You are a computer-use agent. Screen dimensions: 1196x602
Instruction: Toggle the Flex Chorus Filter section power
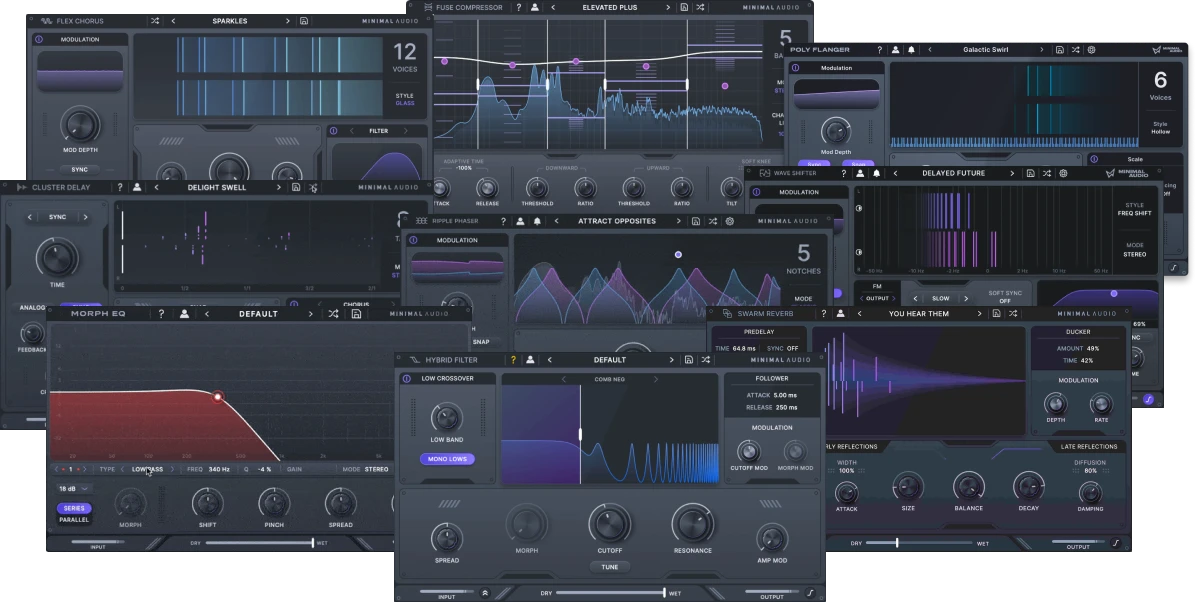[x=334, y=131]
